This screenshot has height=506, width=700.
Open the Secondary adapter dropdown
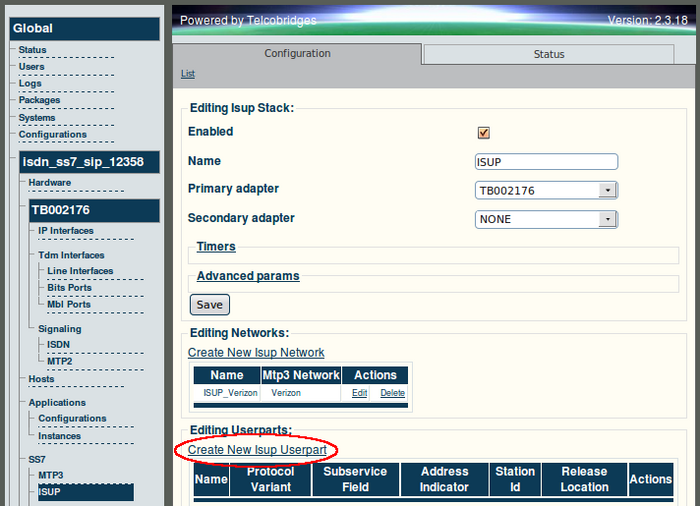[545, 219]
